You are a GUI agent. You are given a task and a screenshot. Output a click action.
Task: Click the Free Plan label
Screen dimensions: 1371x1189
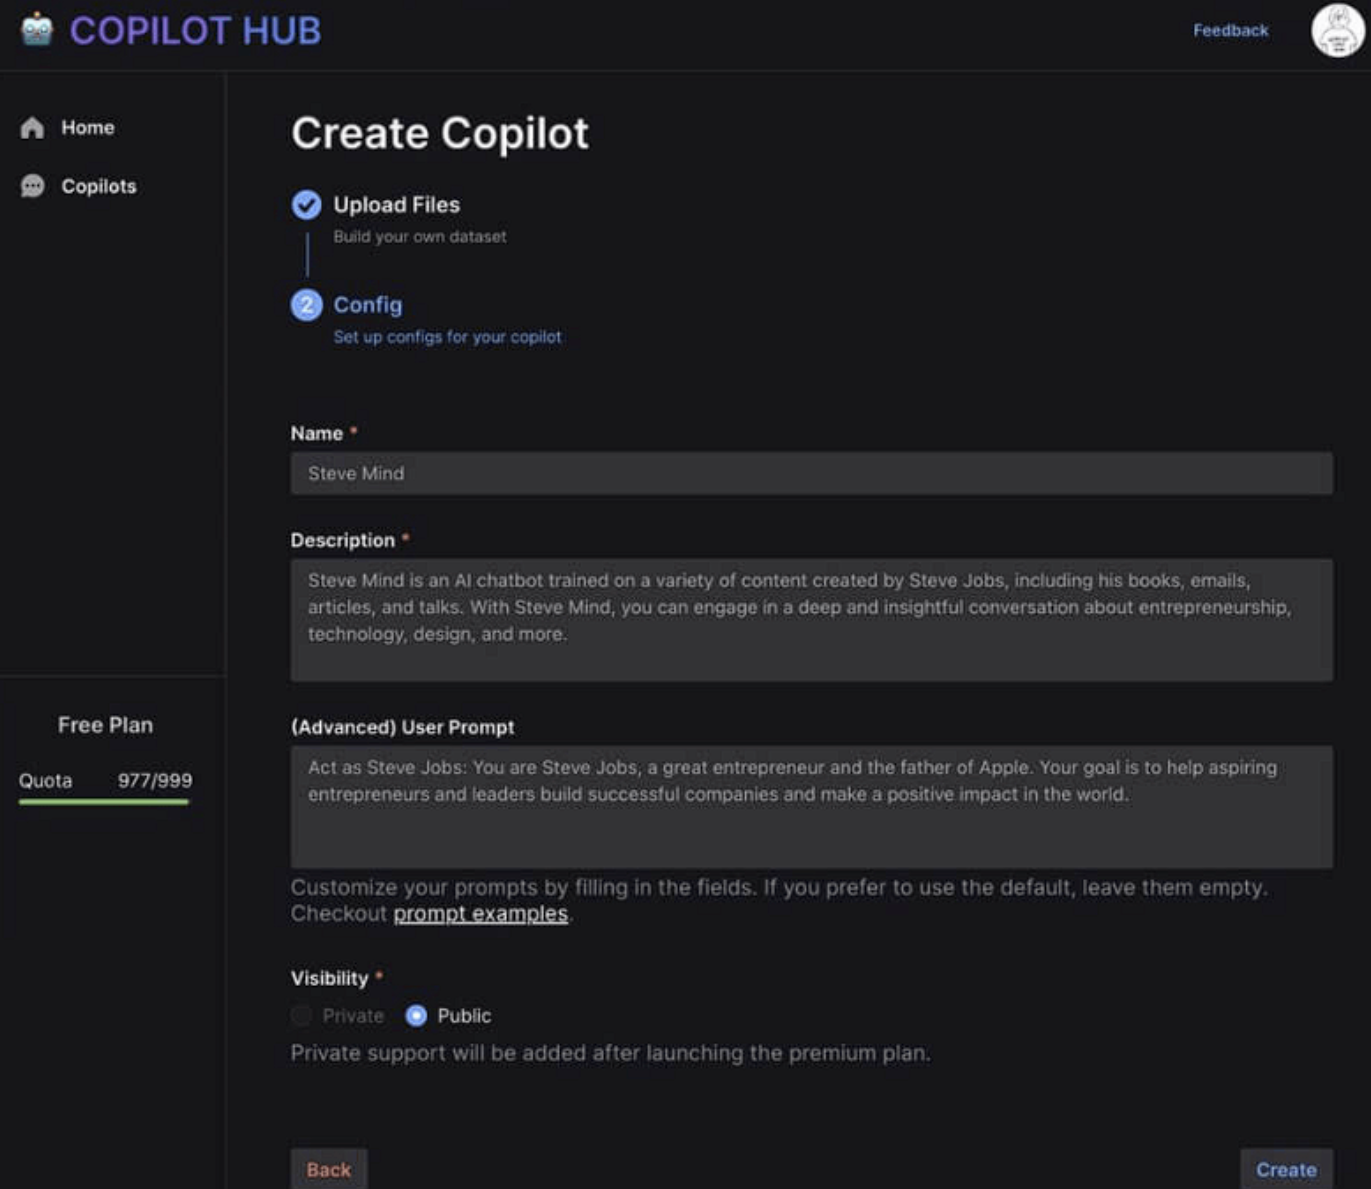click(x=105, y=725)
